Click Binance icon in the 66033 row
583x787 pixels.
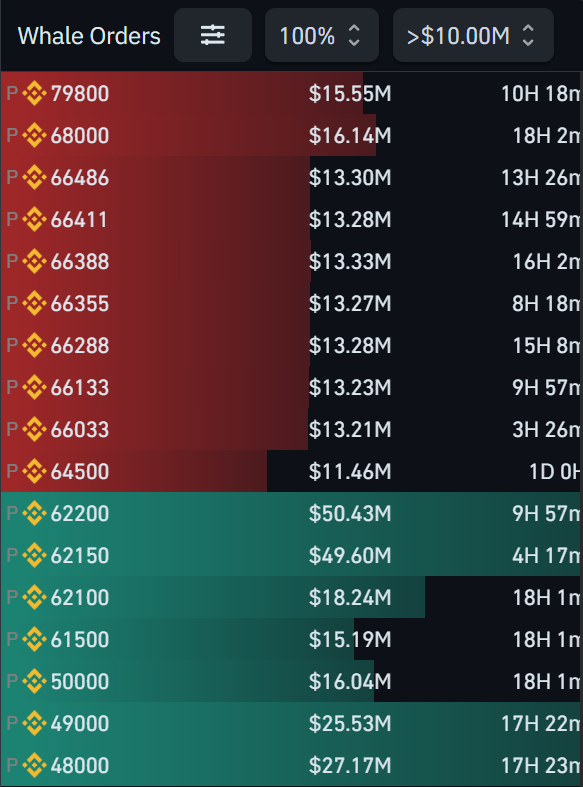35,429
